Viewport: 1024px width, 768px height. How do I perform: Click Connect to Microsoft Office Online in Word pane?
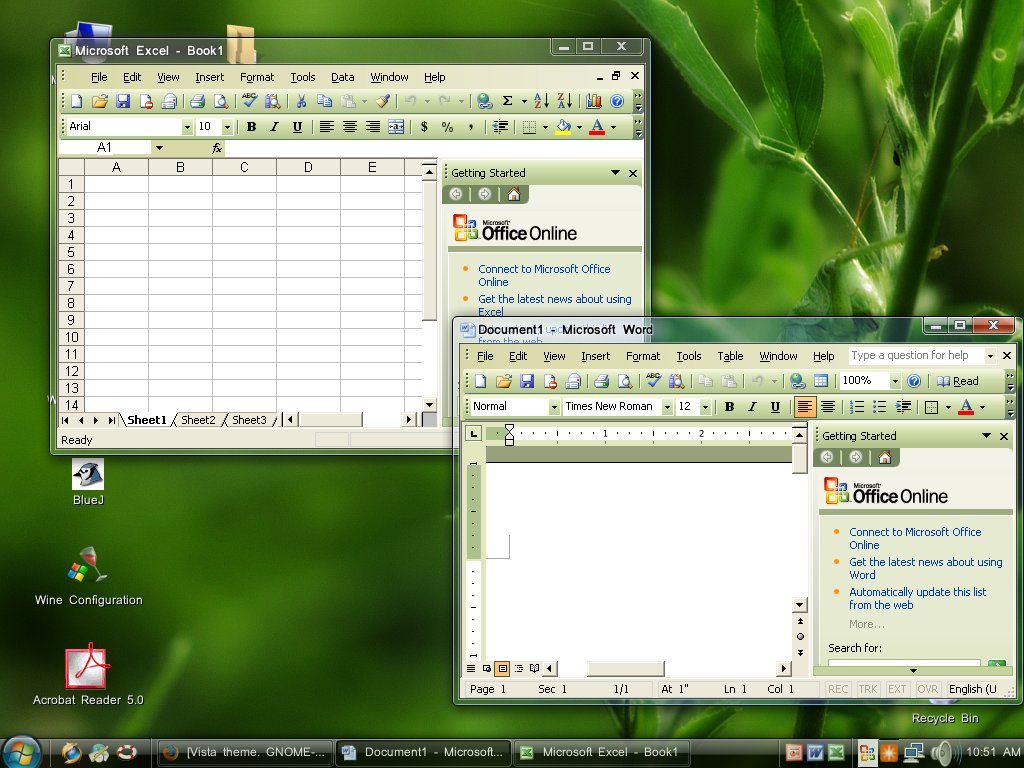[x=915, y=538]
